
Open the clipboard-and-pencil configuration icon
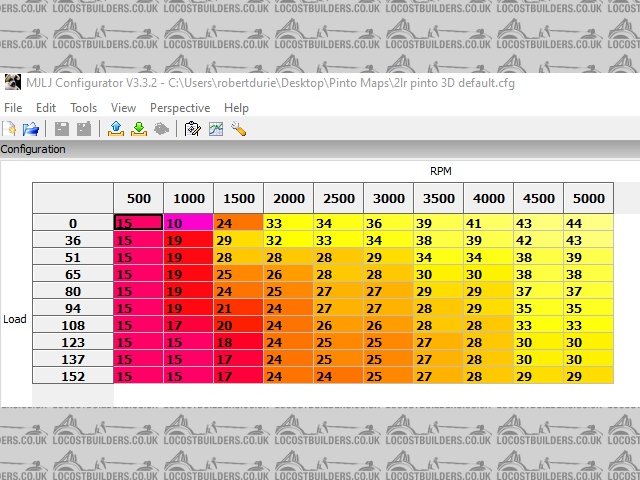point(193,129)
